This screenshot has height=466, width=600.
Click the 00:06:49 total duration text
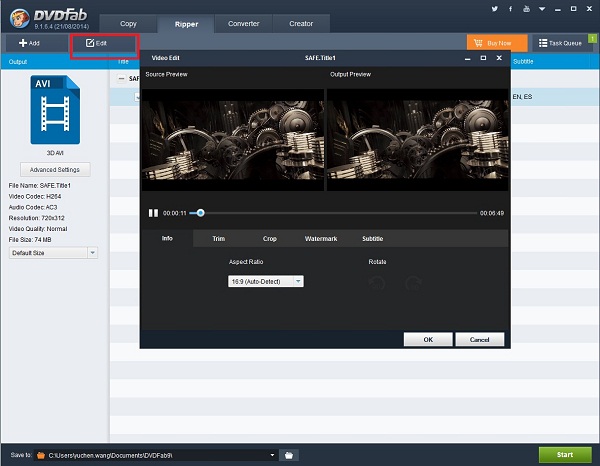[492, 213]
